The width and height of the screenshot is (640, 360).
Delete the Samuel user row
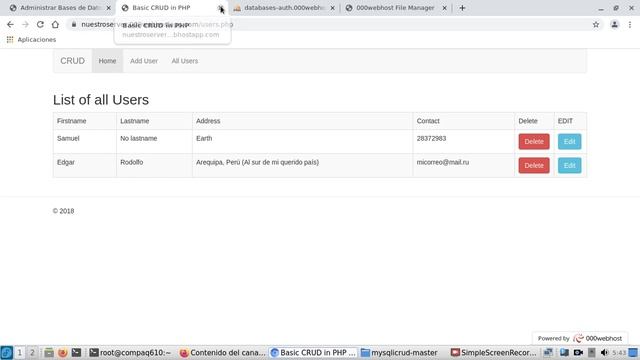coord(534,142)
